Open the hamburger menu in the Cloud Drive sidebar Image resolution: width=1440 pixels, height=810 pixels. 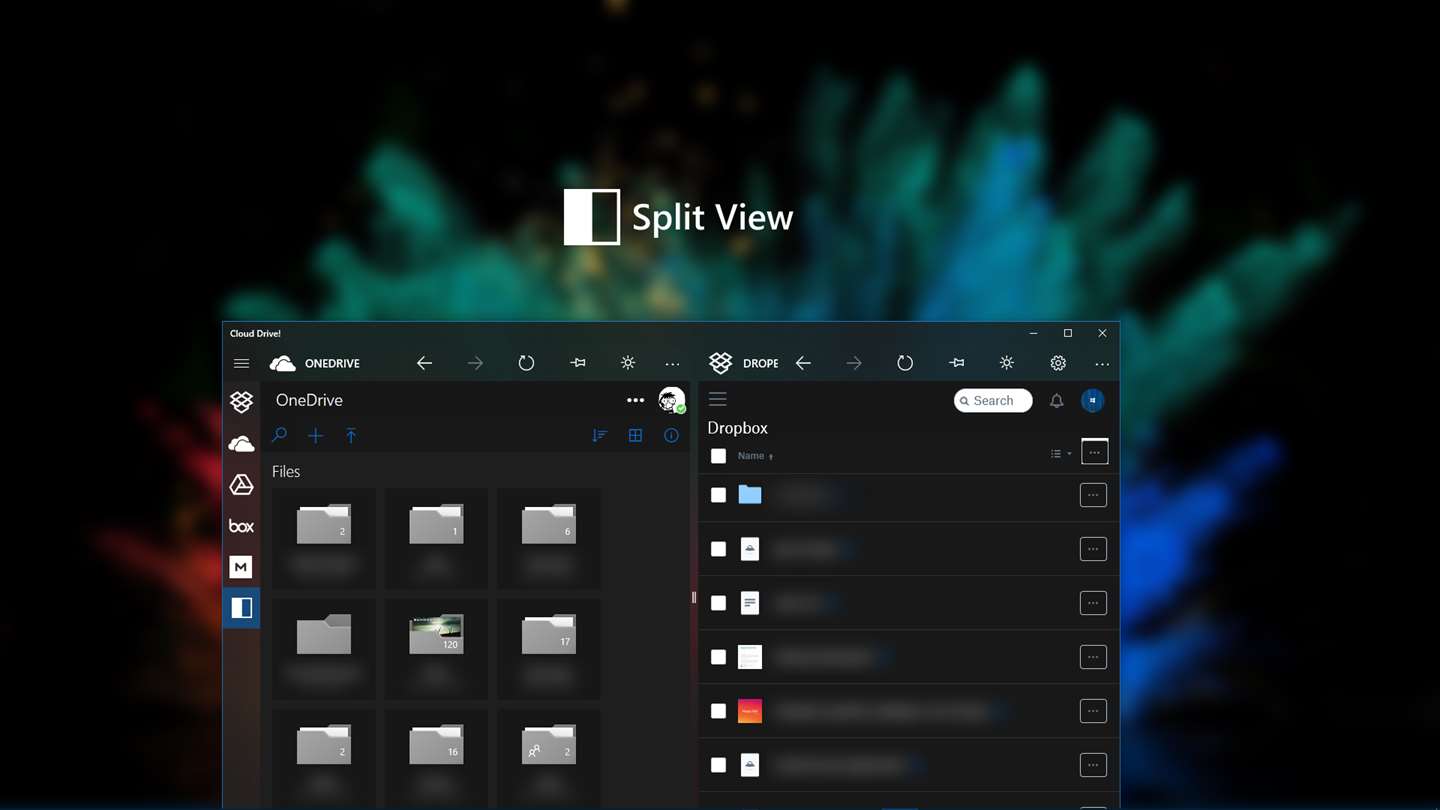[241, 363]
